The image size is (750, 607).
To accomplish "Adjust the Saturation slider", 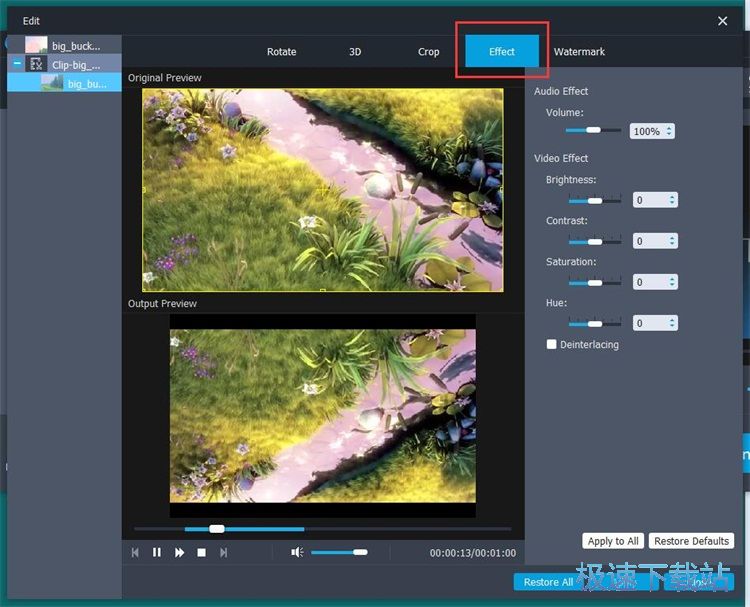I will 595,283.
